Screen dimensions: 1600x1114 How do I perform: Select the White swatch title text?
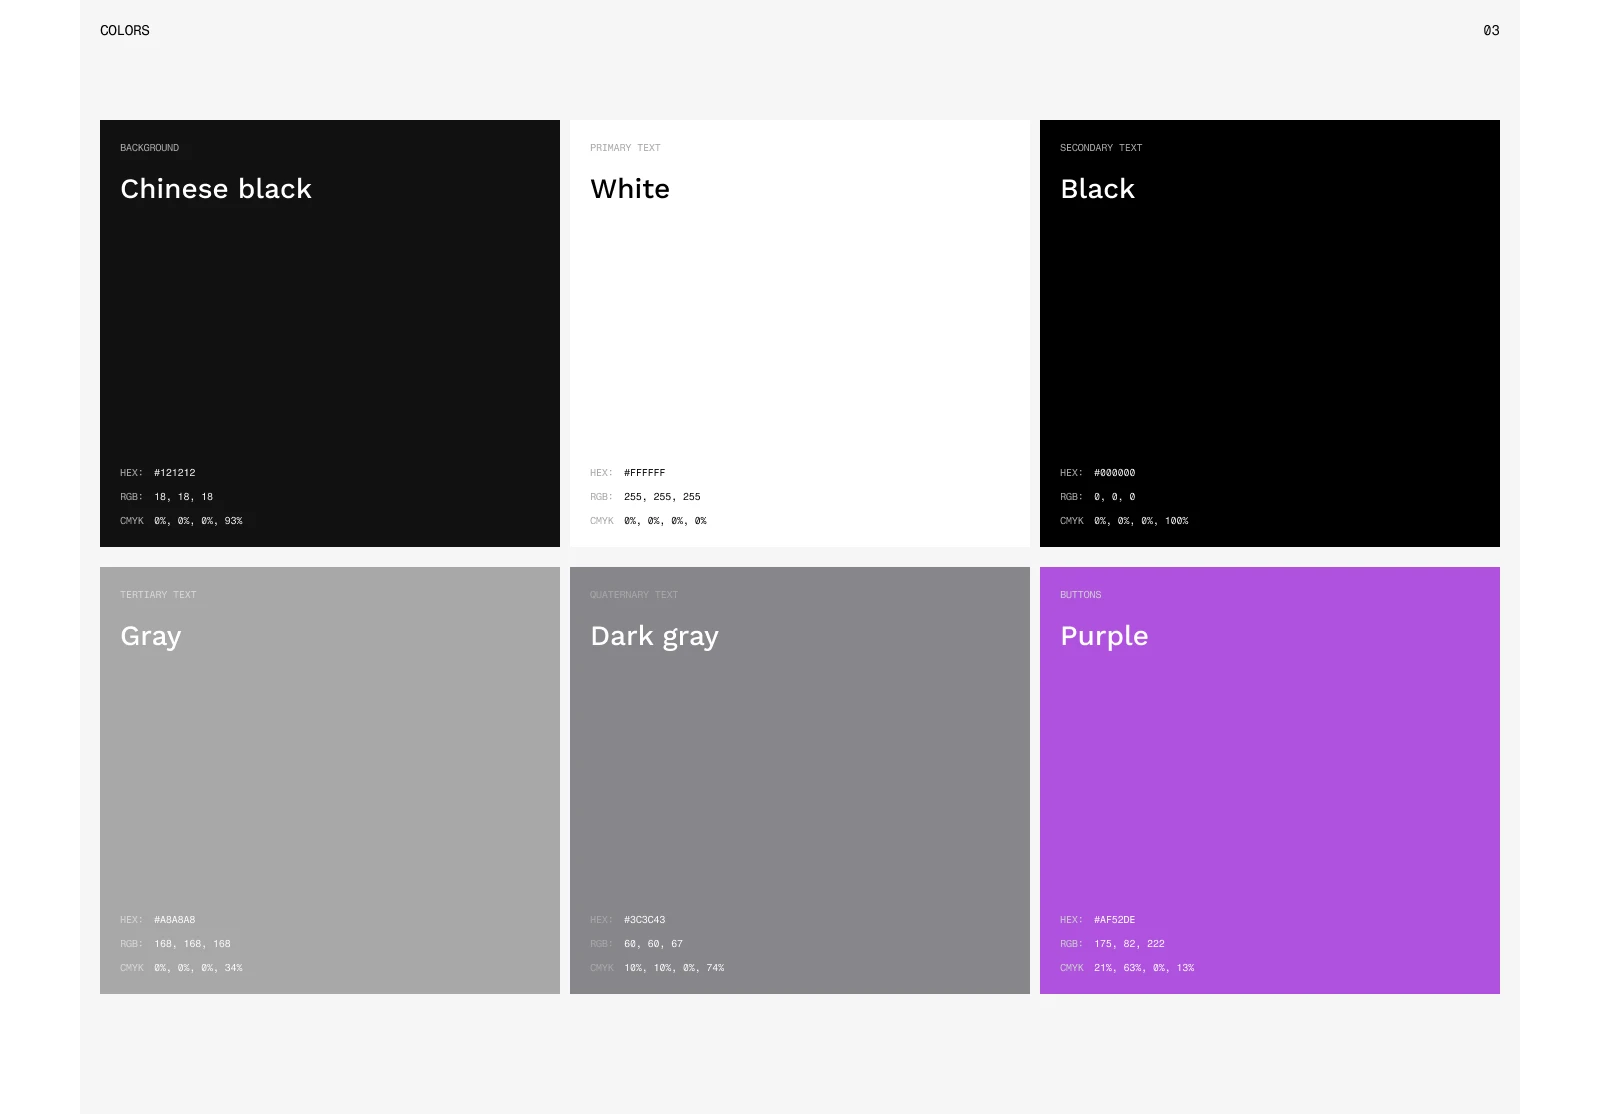click(x=630, y=189)
